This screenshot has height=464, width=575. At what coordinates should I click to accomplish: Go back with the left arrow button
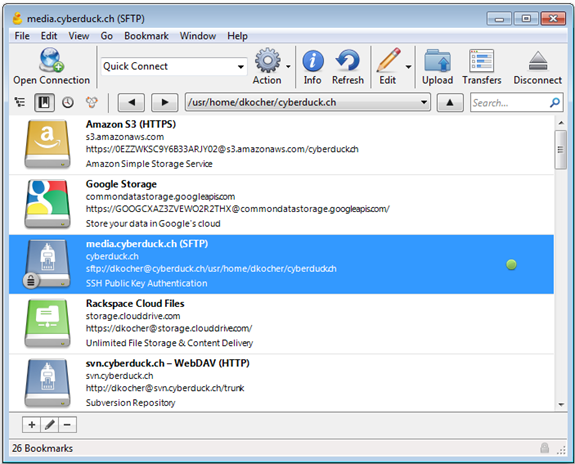tap(131, 102)
